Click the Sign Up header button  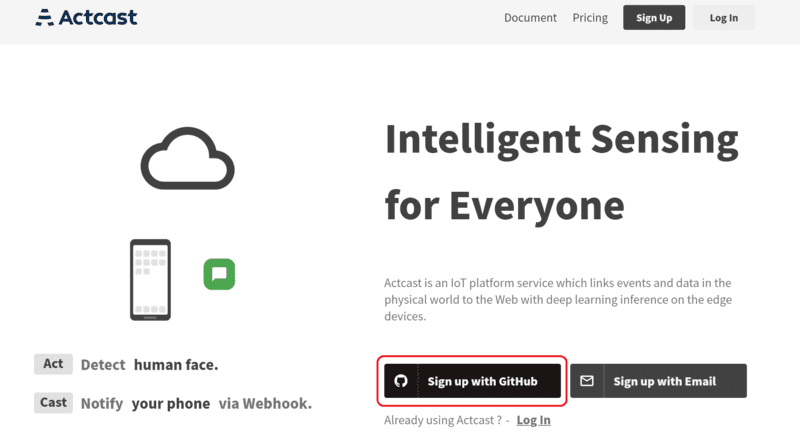pyautogui.click(x=654, y=18)
